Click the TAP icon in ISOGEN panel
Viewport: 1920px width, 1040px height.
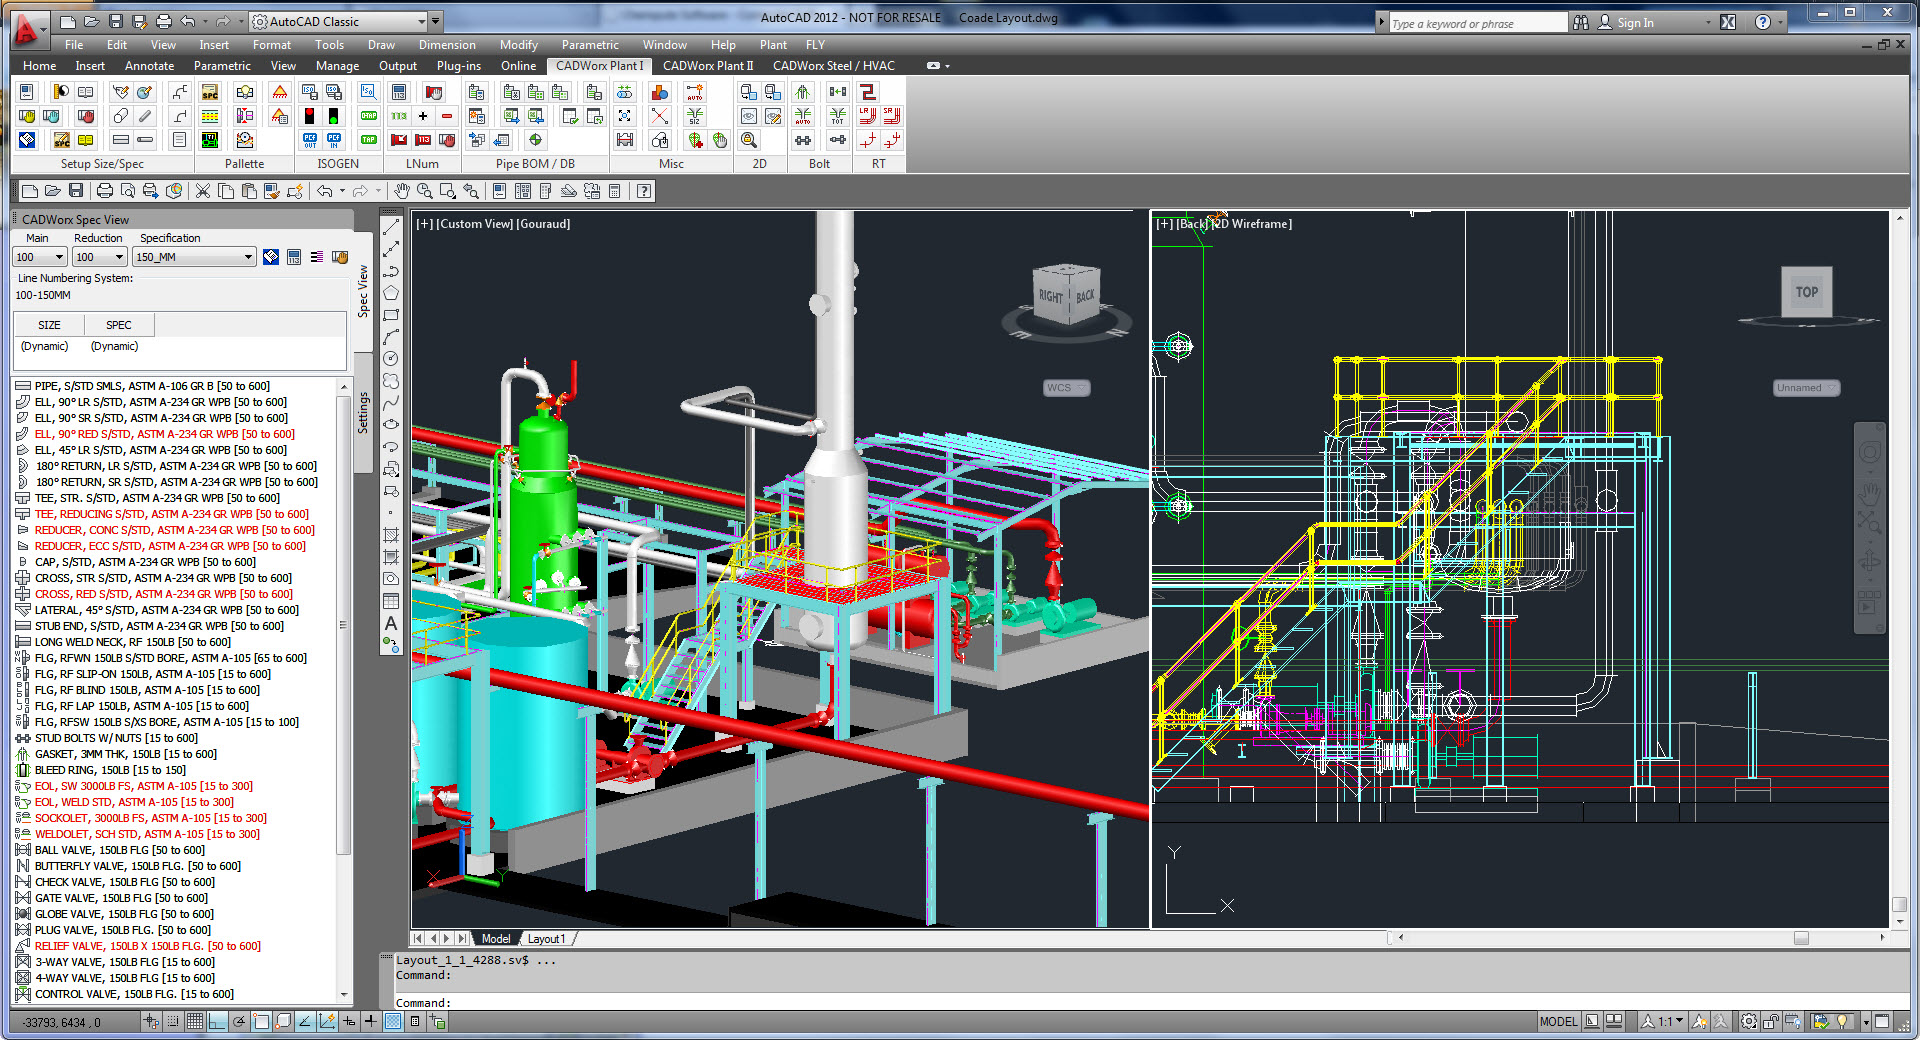[368, 140]
